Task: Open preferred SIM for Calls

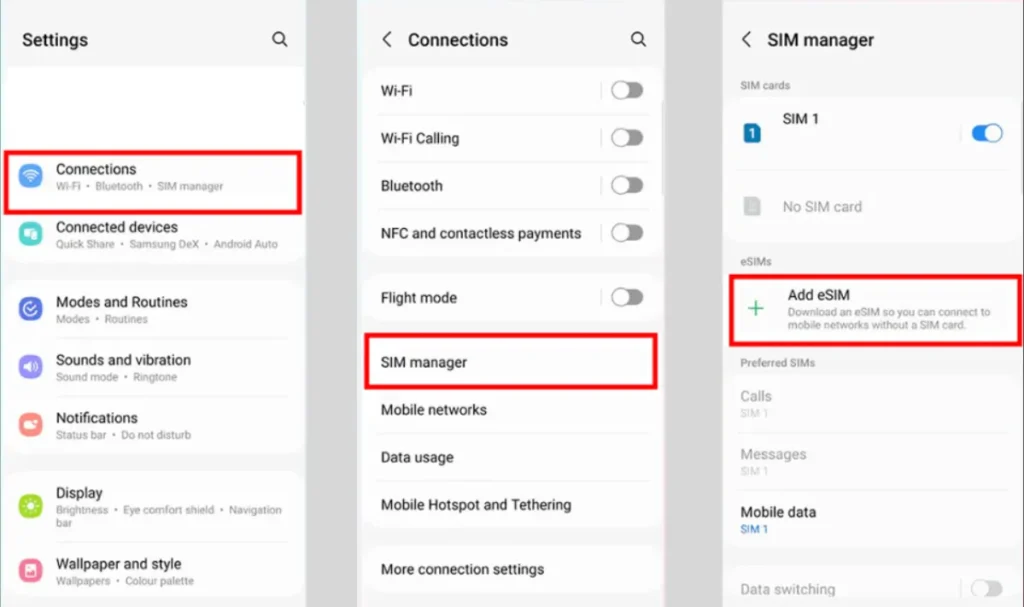Action: (873, 403)
